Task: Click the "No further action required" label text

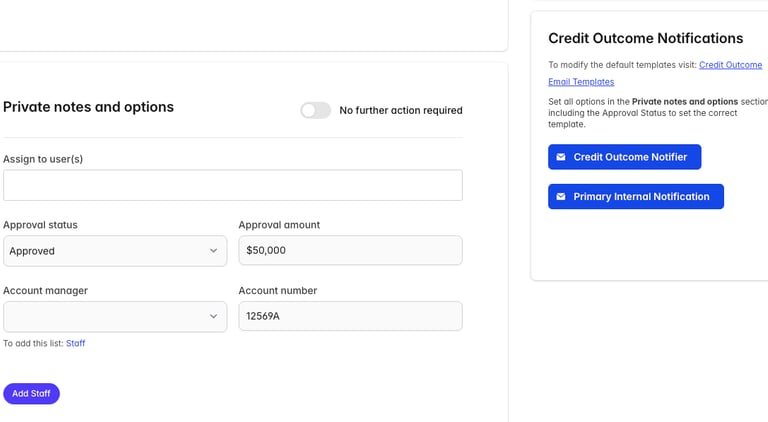Action: 400,110
